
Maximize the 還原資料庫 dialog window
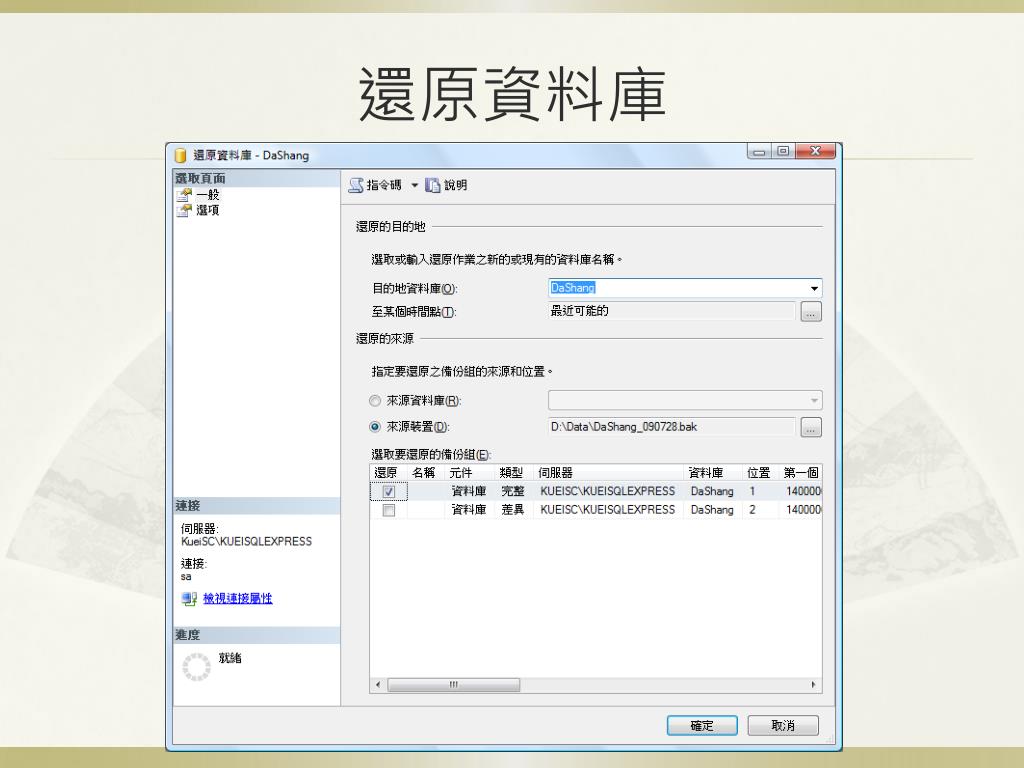click(783, 152)
